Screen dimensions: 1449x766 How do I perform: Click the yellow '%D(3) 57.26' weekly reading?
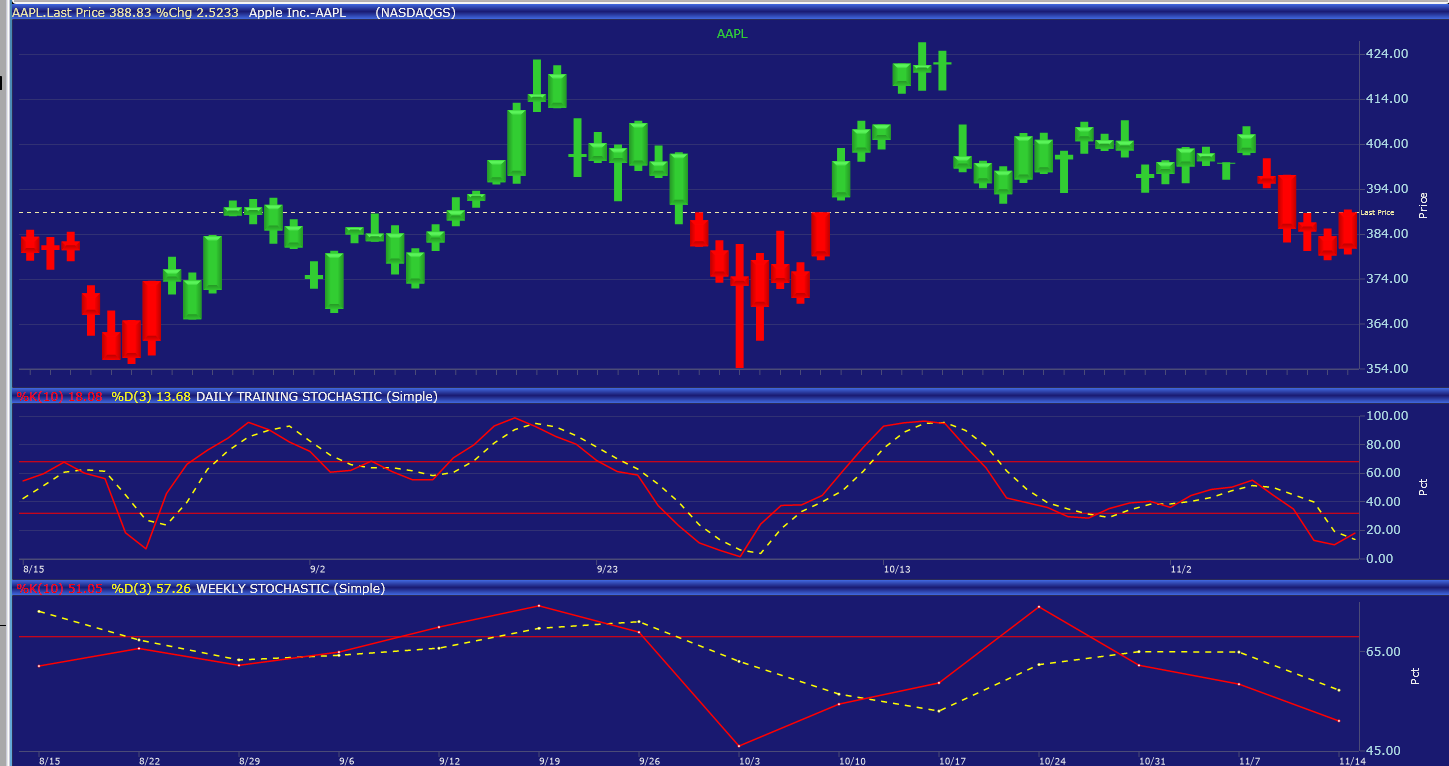[151, 589]
